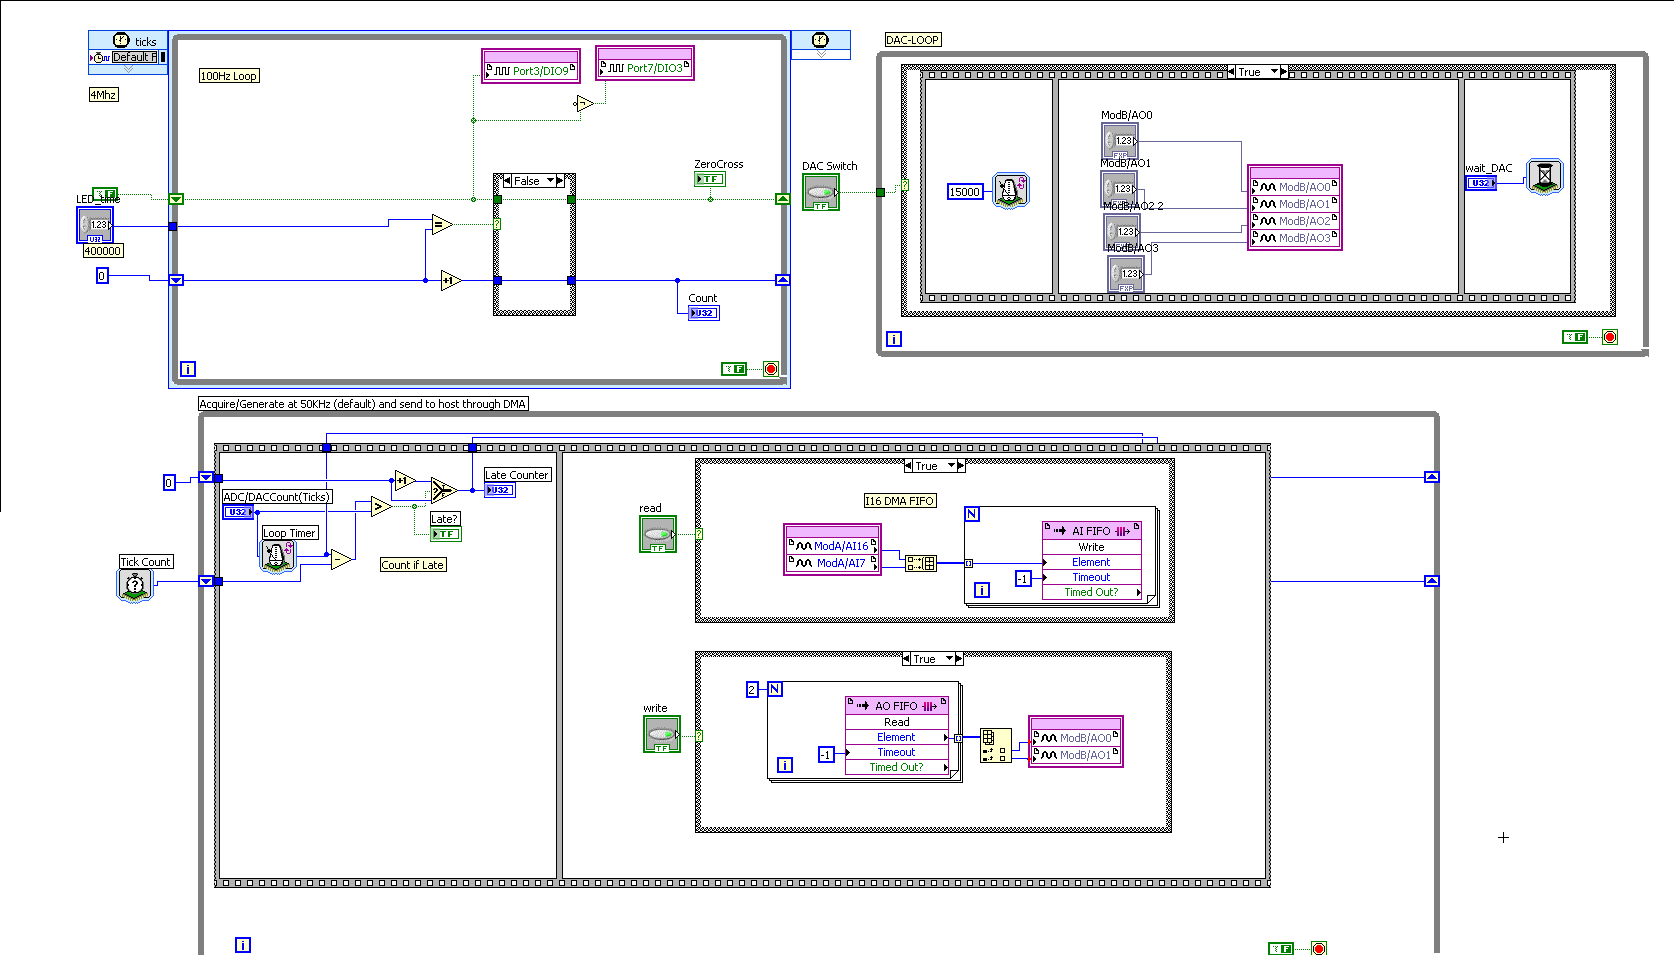Screen dimensions: 1674x955
Task: Select the Build Array node after ModA/AI7
Action: pyautogui.click(x=921, y=564)
